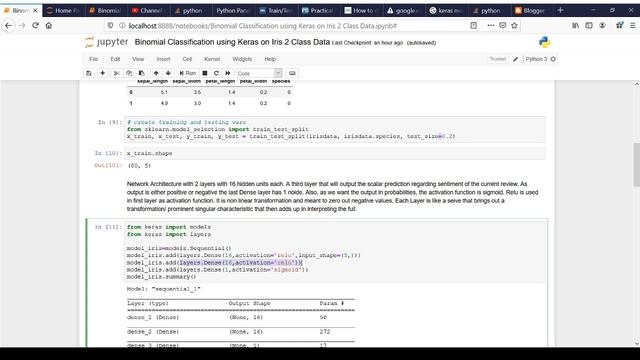This screenshot has width=640, height=360.
Task: Toggle the browser sidebar
Action: point(589,25)
